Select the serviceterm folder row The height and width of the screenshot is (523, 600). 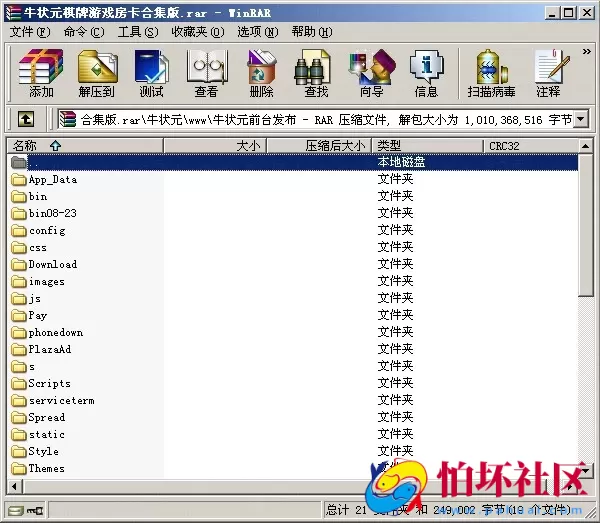[x=293, y=401]
